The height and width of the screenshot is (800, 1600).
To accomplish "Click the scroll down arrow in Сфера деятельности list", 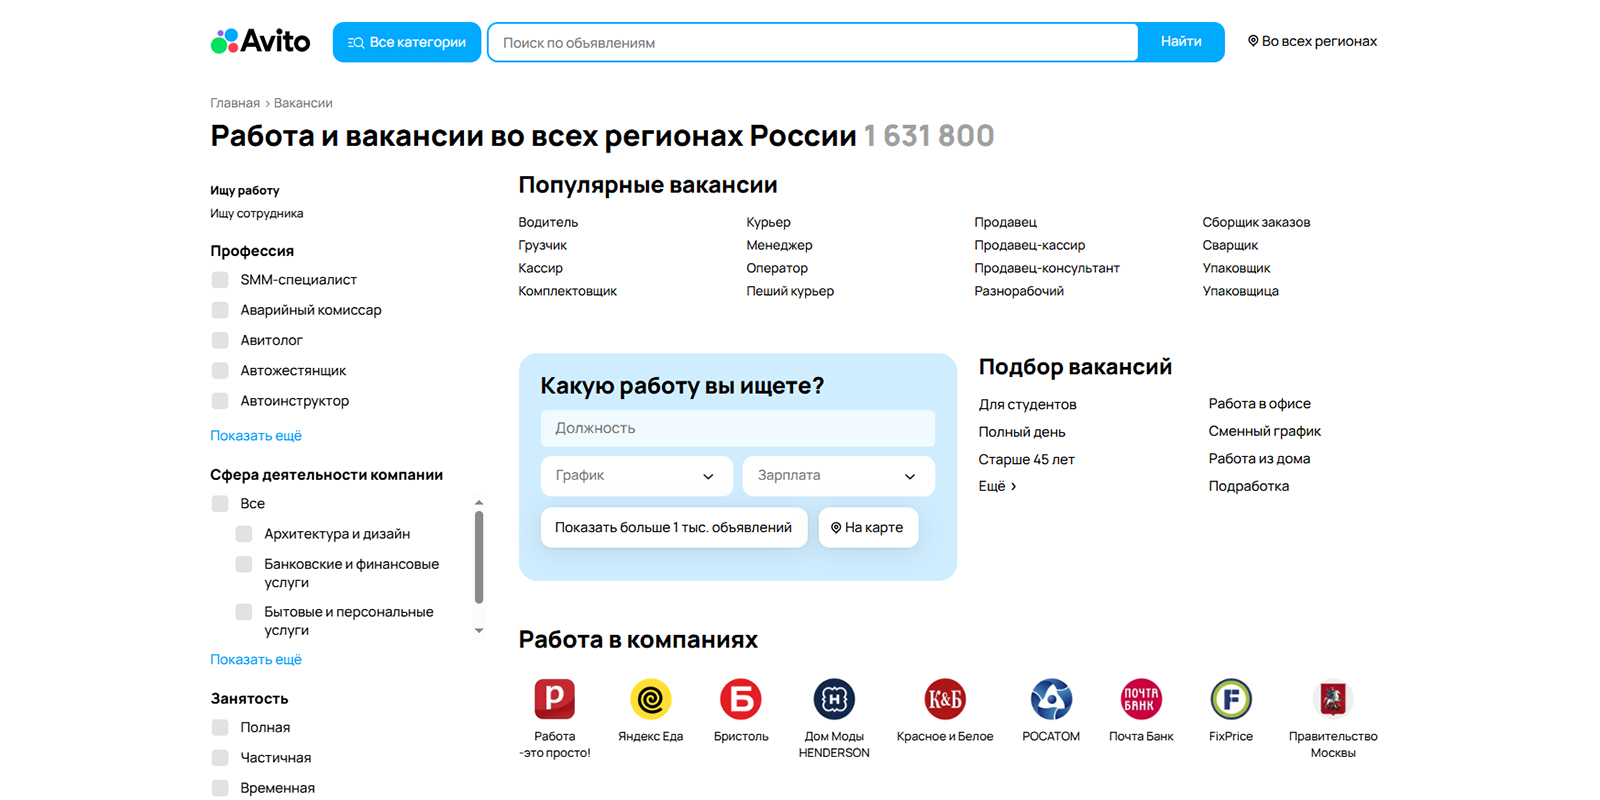I will click(x=479, y=631).
